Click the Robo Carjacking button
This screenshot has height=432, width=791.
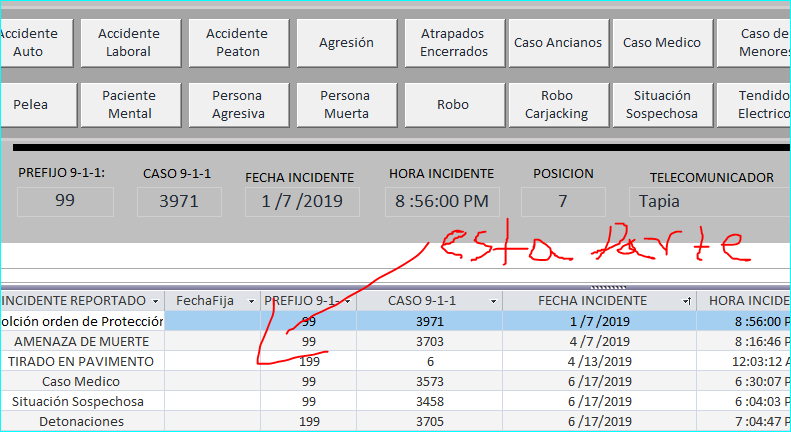point(557,104)
